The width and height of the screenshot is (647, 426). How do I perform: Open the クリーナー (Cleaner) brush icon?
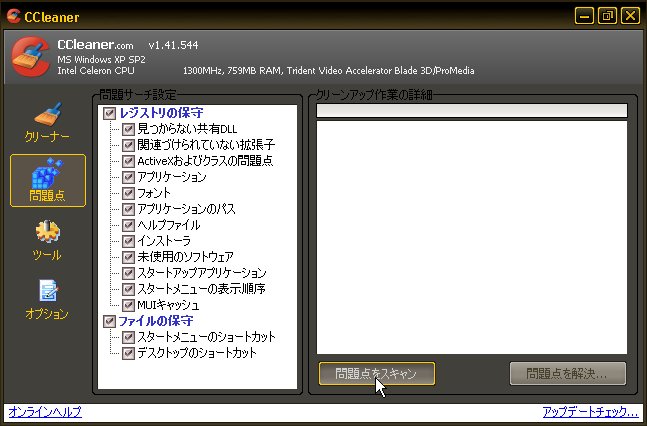pyautogui.click(x=48, y=114)
